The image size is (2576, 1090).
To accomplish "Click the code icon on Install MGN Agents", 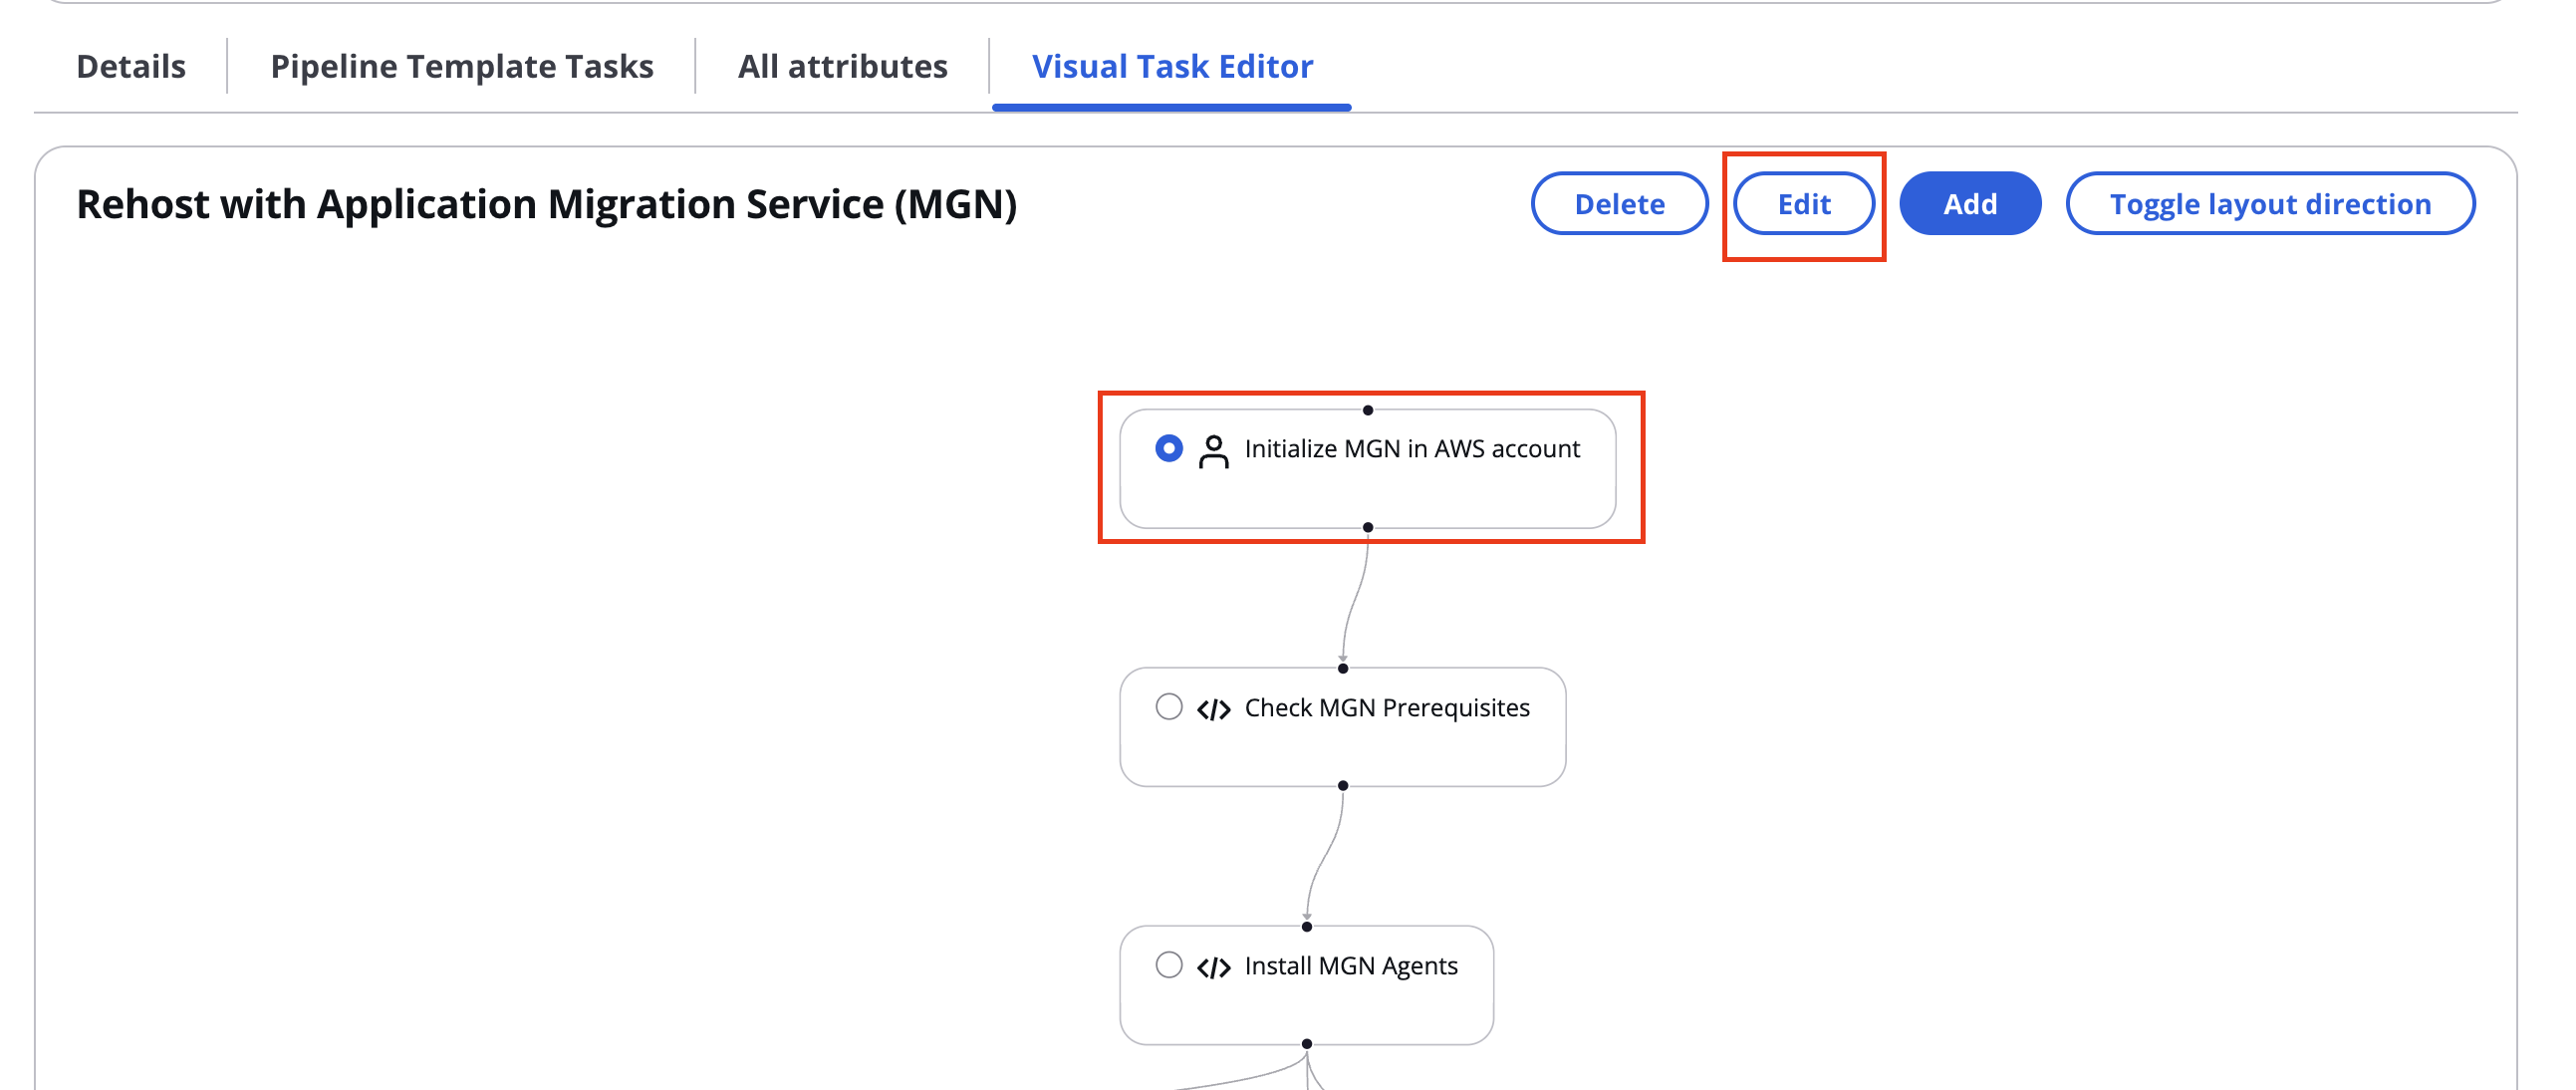I will (1214, 967).
